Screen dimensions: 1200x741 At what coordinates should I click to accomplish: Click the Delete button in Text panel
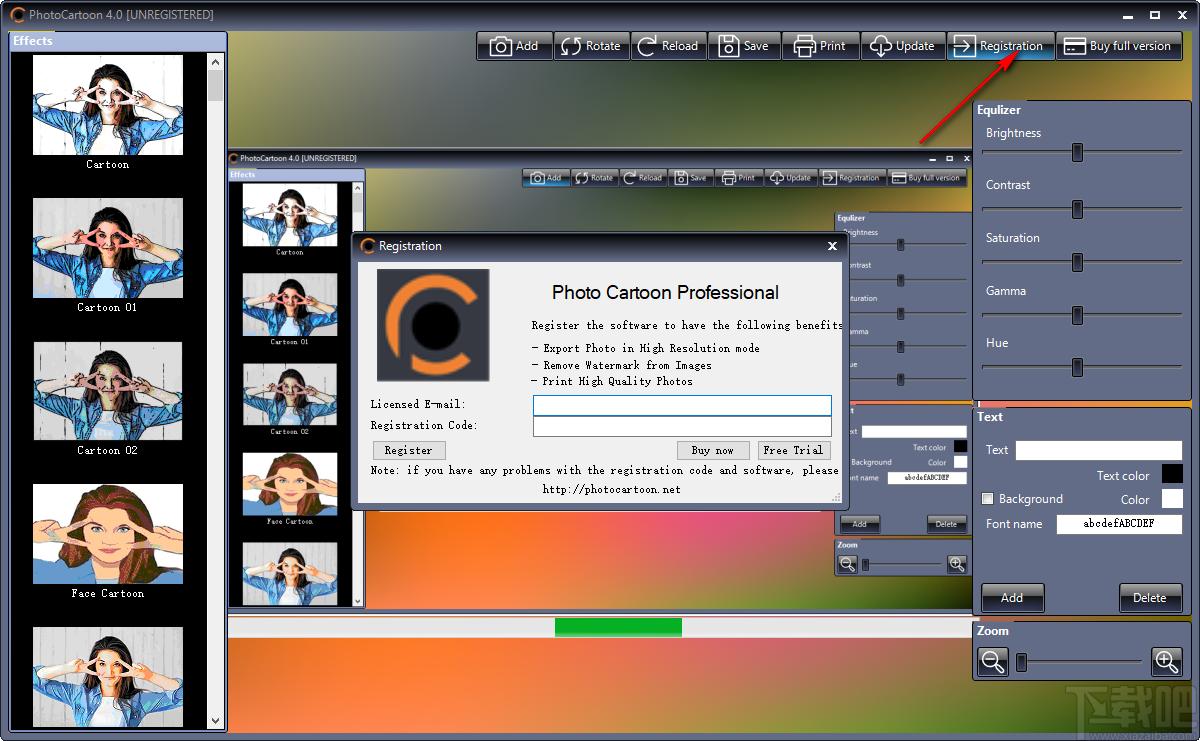click(1150, 598)
